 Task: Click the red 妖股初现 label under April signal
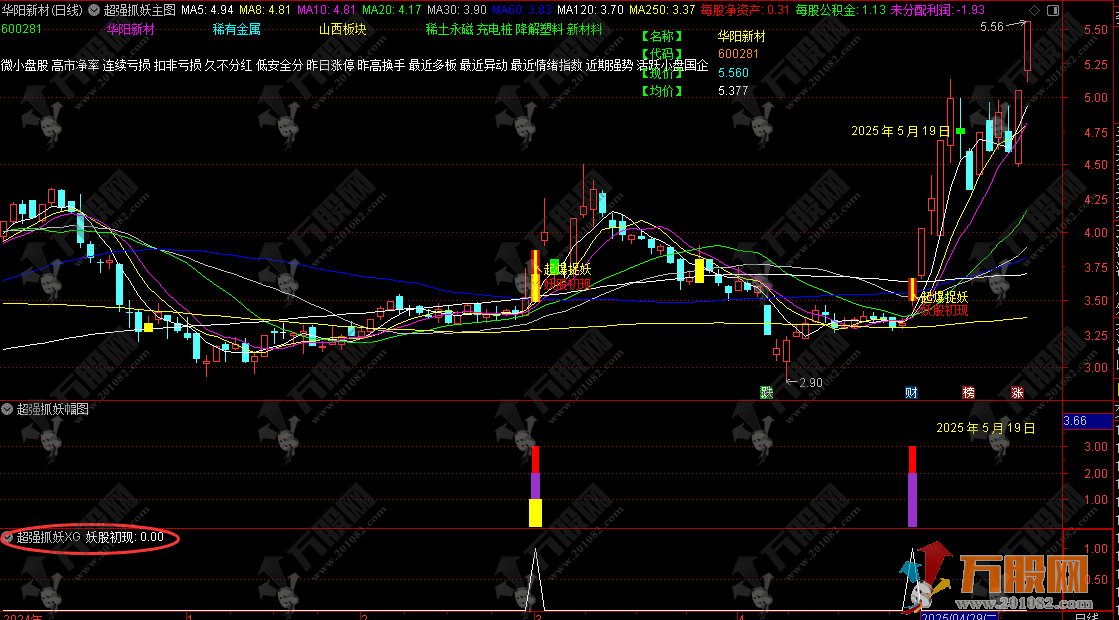pyautogui.click(x=944, y=310)
